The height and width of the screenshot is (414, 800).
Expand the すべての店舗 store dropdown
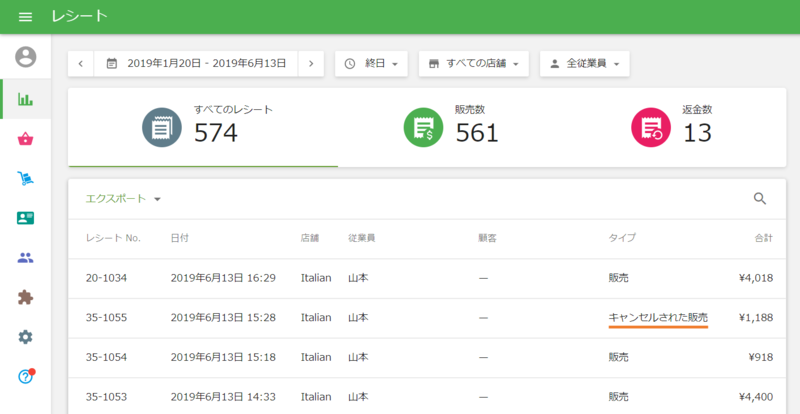[473, 63]
